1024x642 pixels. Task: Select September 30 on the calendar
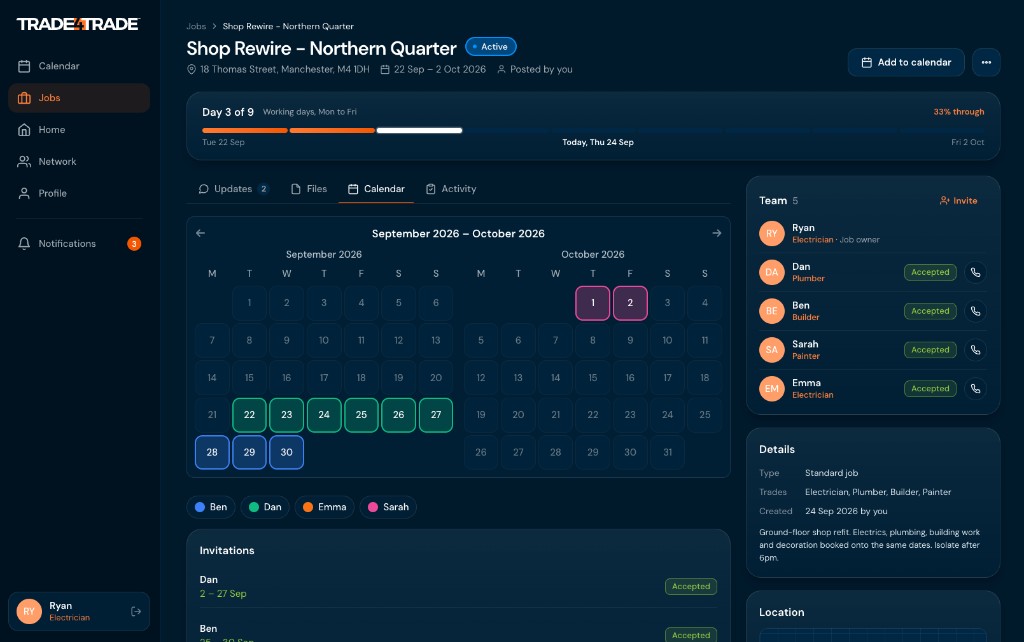tap(287, 452)
